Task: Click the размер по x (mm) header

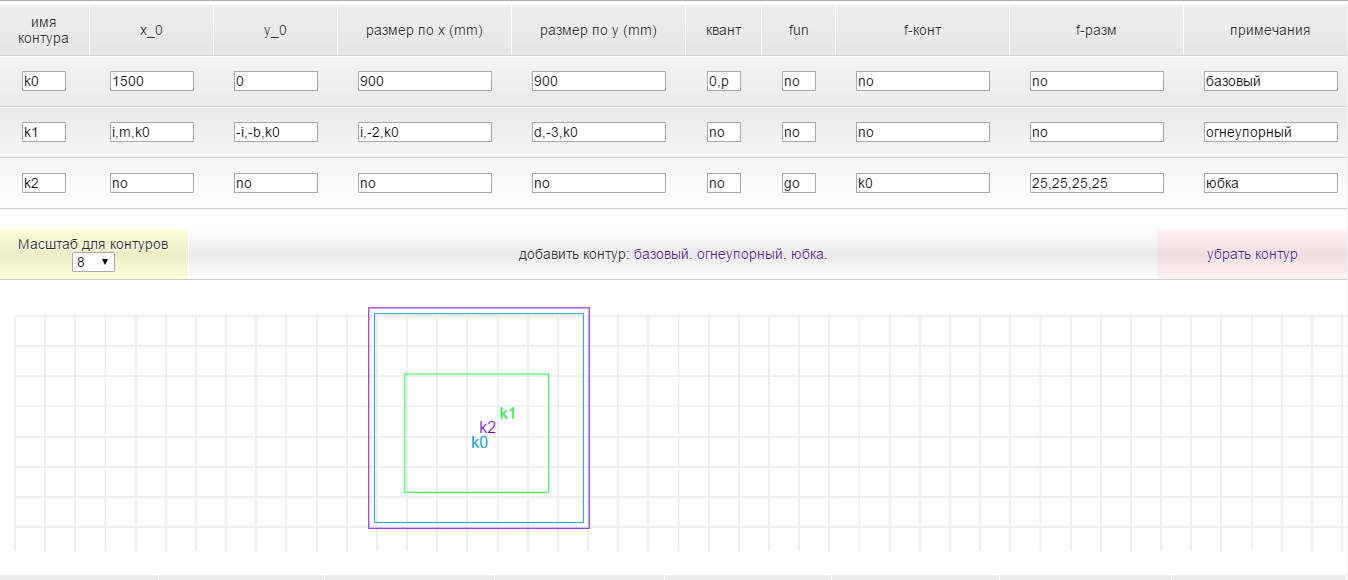Action: pos(425,30)
